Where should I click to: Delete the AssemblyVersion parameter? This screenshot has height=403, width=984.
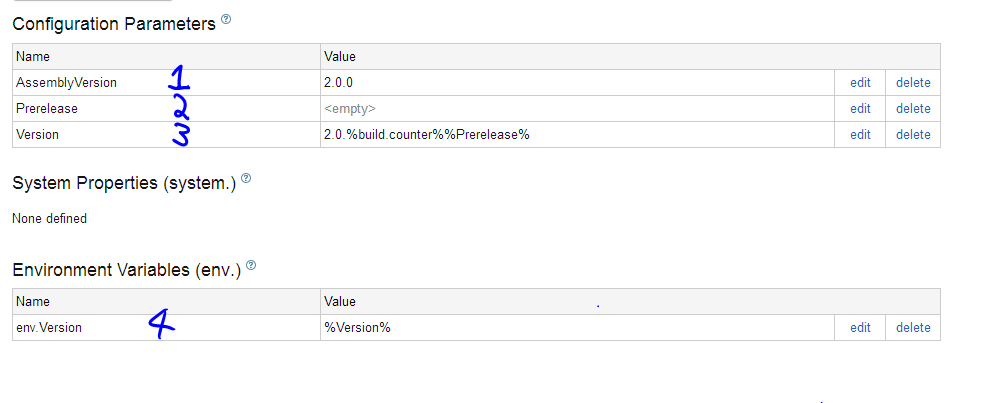coord(912,83)
